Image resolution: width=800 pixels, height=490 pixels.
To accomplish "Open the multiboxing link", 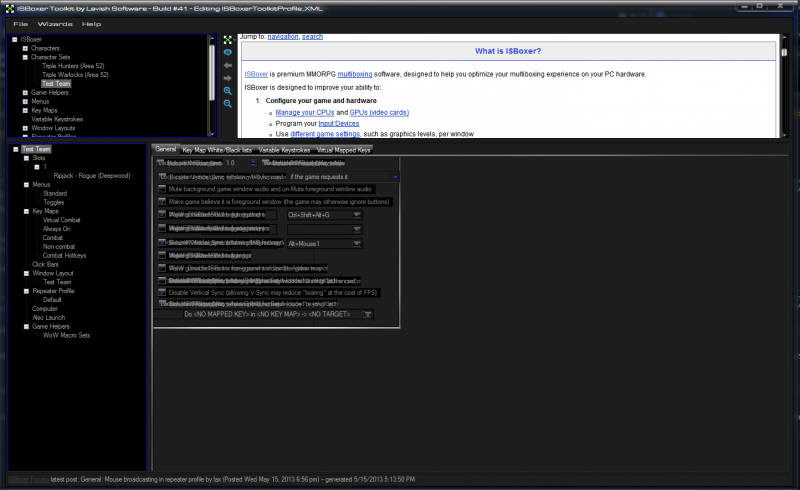I will coord(355,74).
